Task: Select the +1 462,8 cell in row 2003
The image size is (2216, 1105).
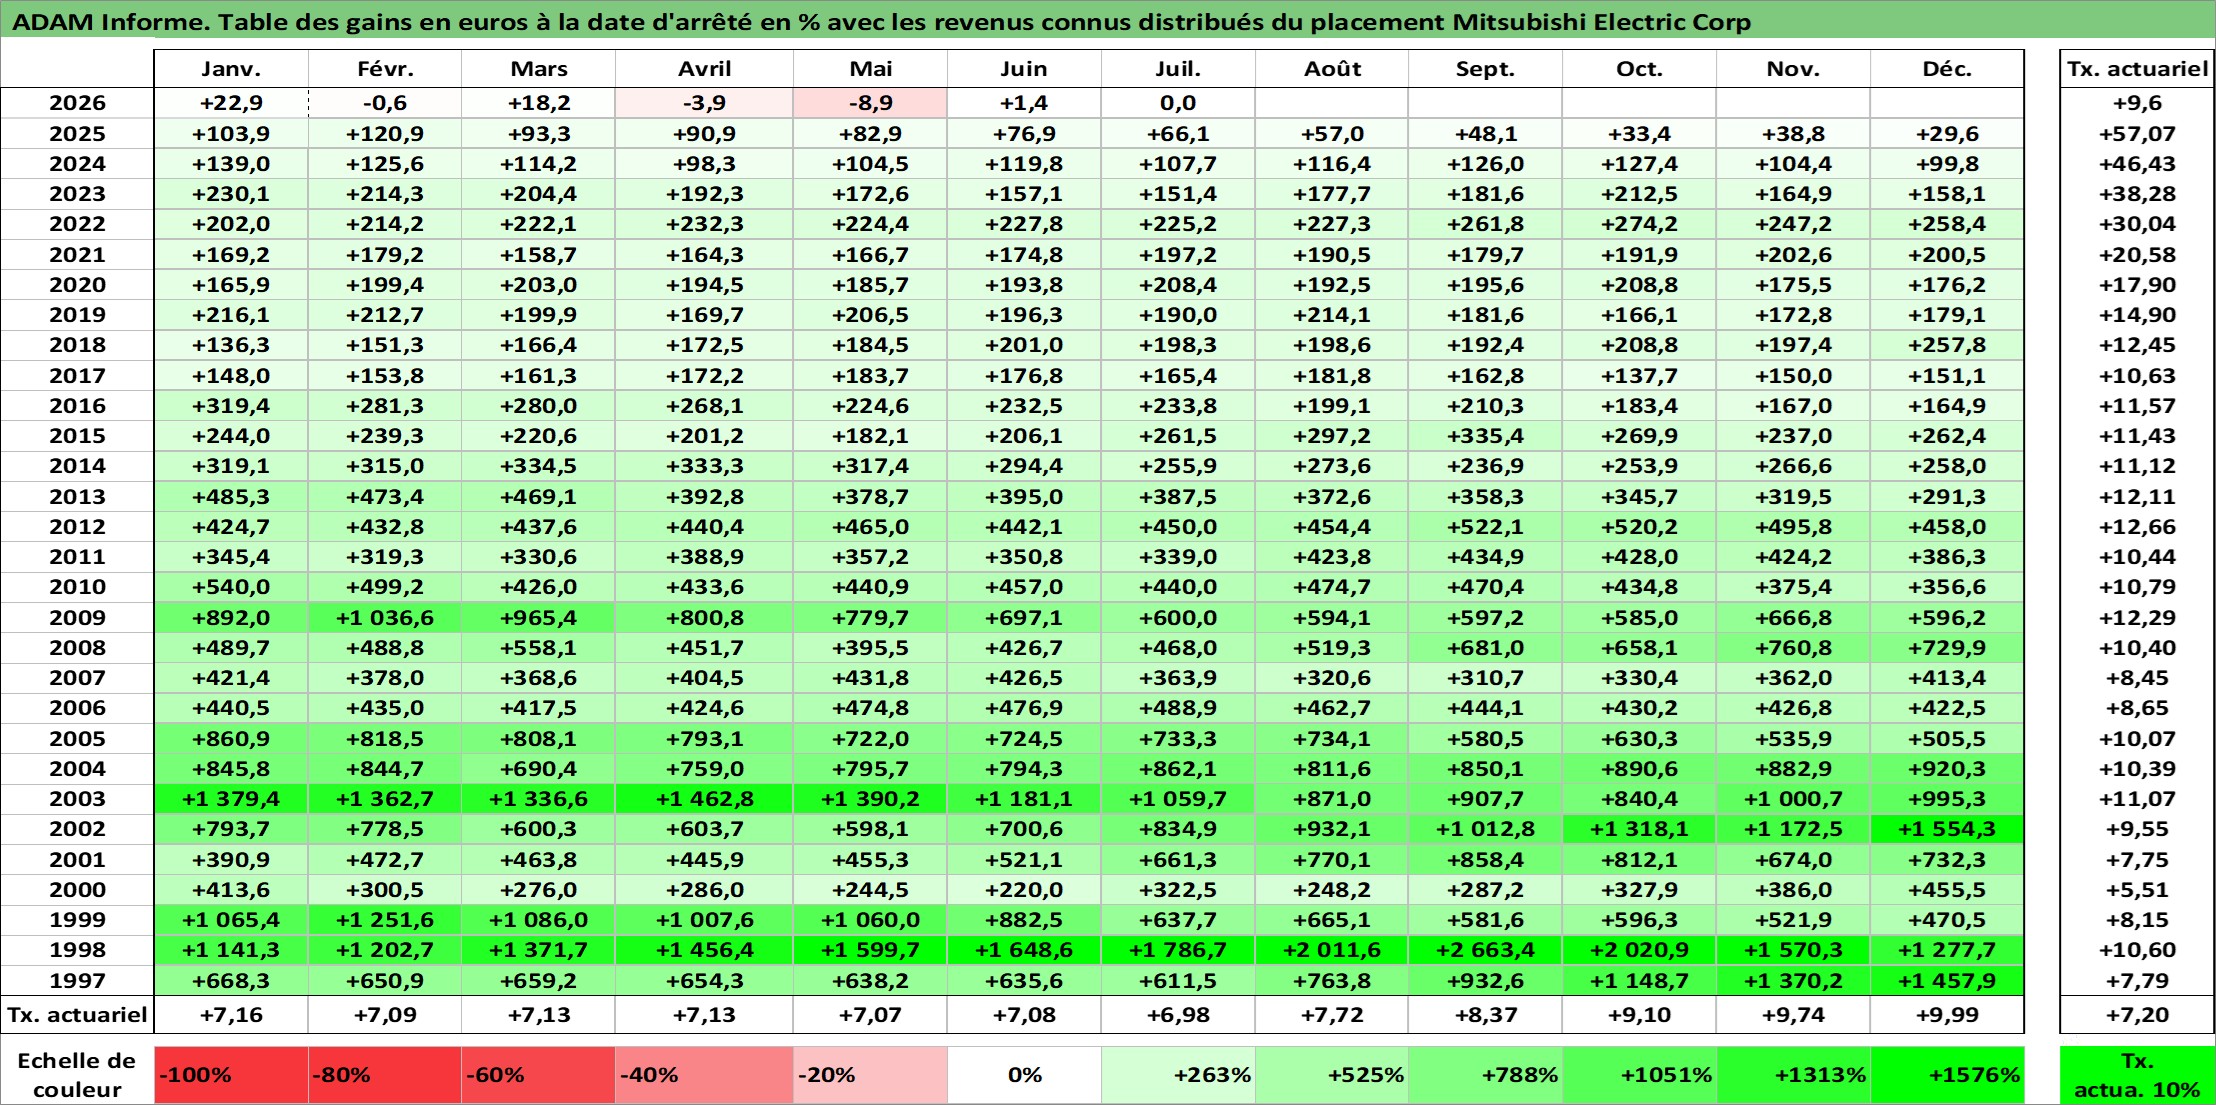Action: [x=704, y=799]
